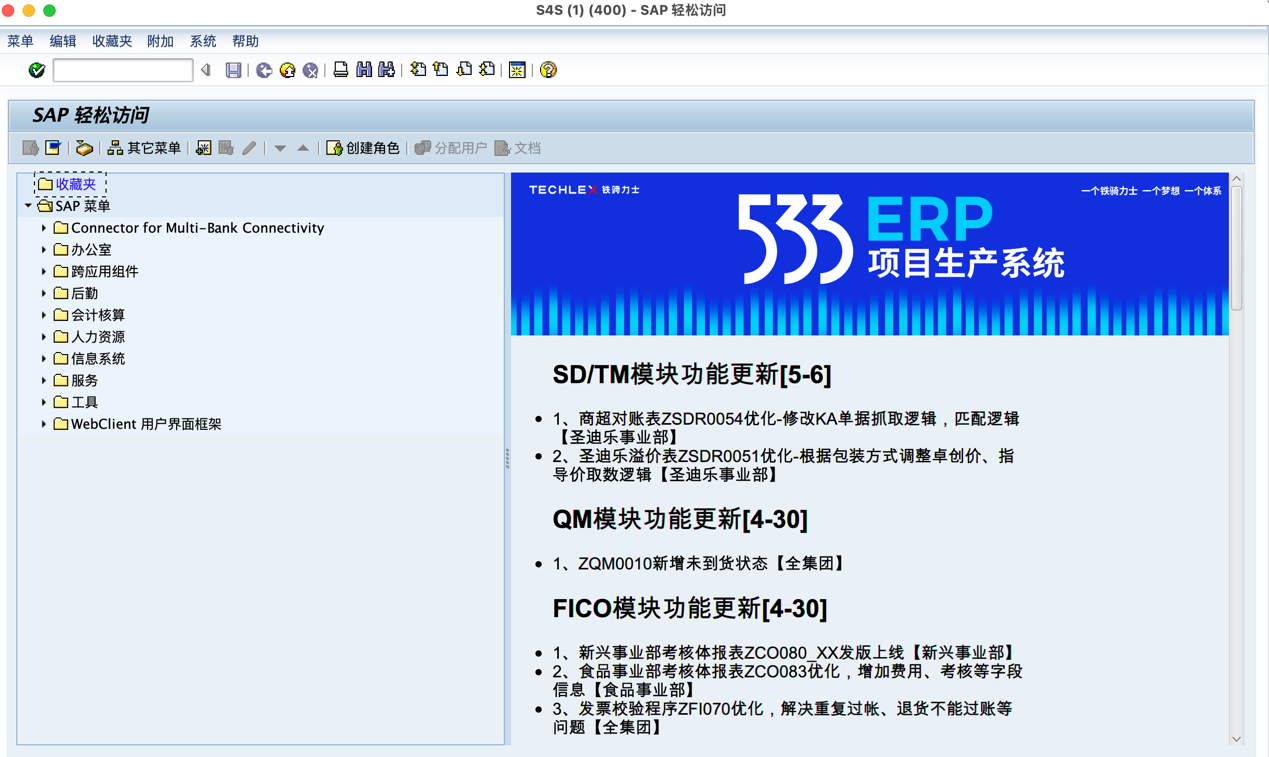
Task: Click the Change Favorites pencil icon
Action: 249,148
